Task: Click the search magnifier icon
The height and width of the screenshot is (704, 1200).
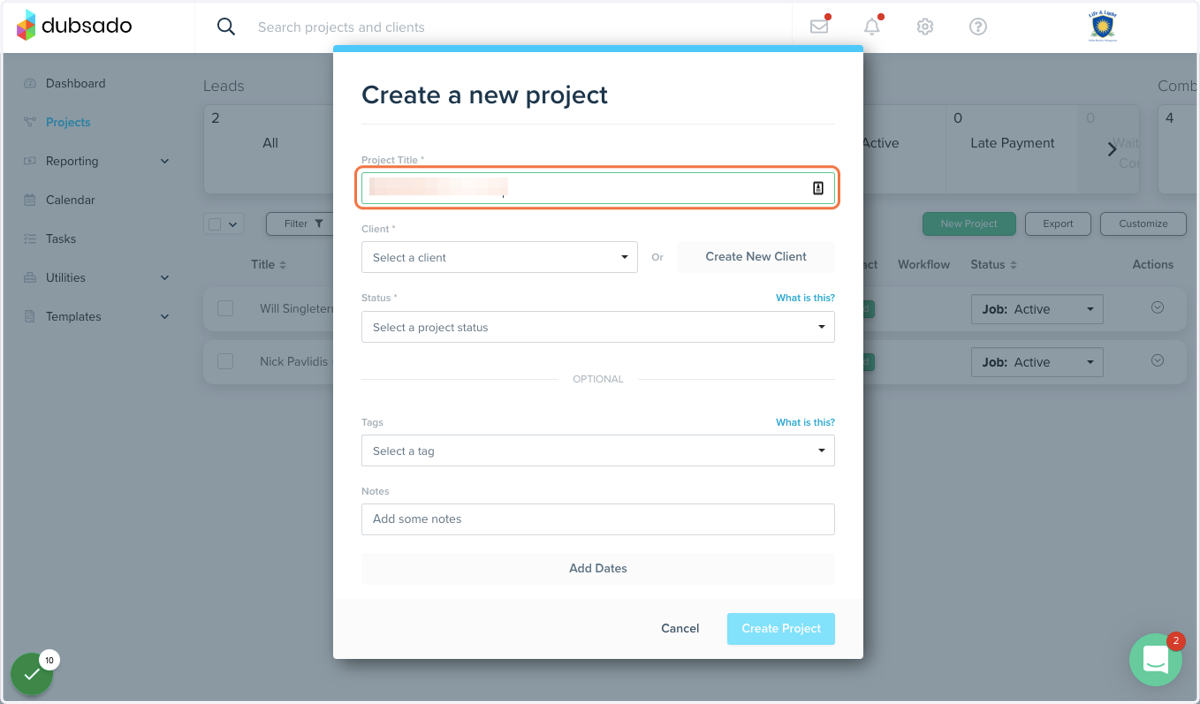Action: pyautogui.click(x=226, y=27)
